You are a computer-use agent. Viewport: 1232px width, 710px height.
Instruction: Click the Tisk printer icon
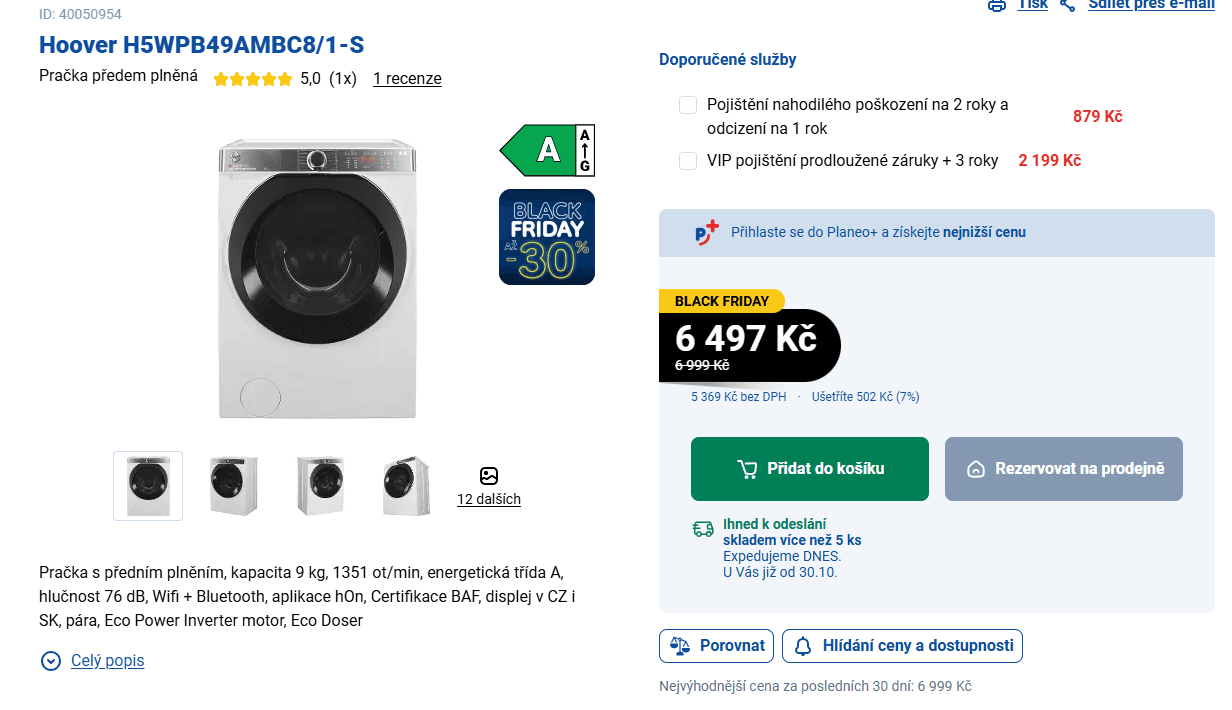pyautogui.click(x=996, y=5)
